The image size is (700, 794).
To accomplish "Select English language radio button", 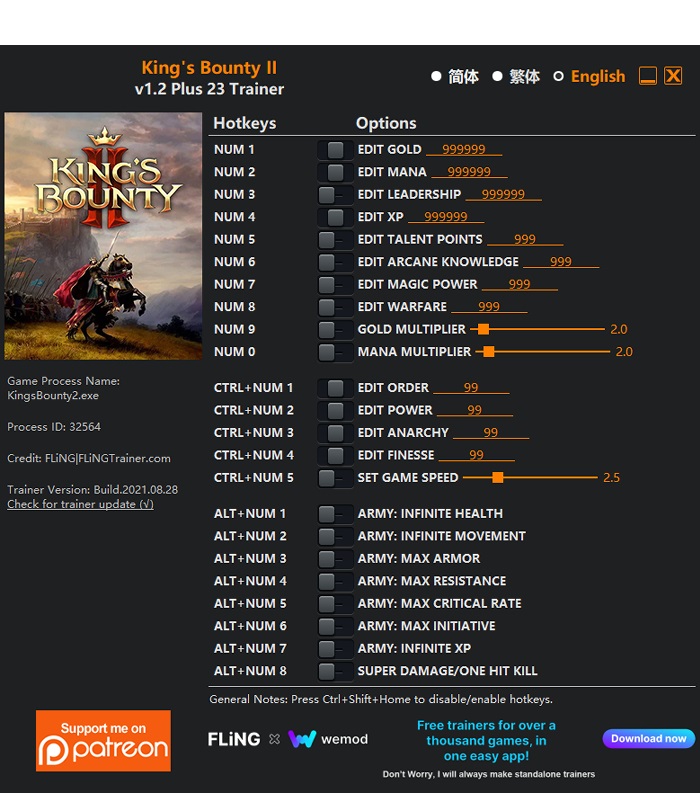I will click(x=559, y=76).
